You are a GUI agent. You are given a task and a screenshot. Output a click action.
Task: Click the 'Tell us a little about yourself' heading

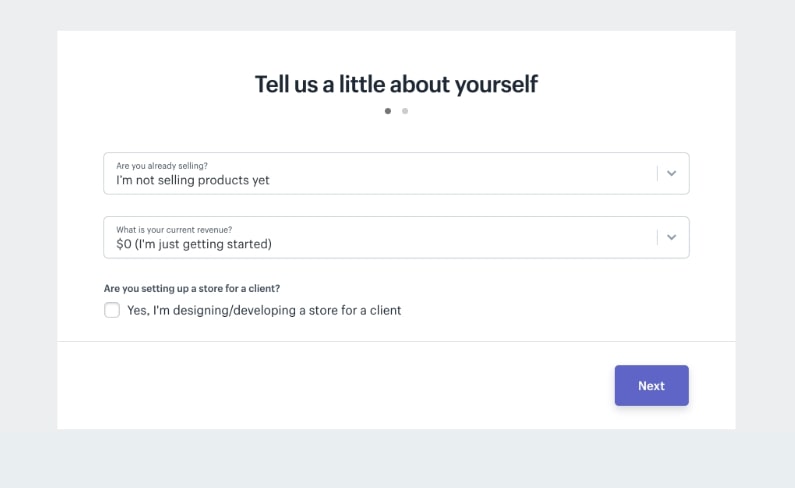click(x=396, y=84)
